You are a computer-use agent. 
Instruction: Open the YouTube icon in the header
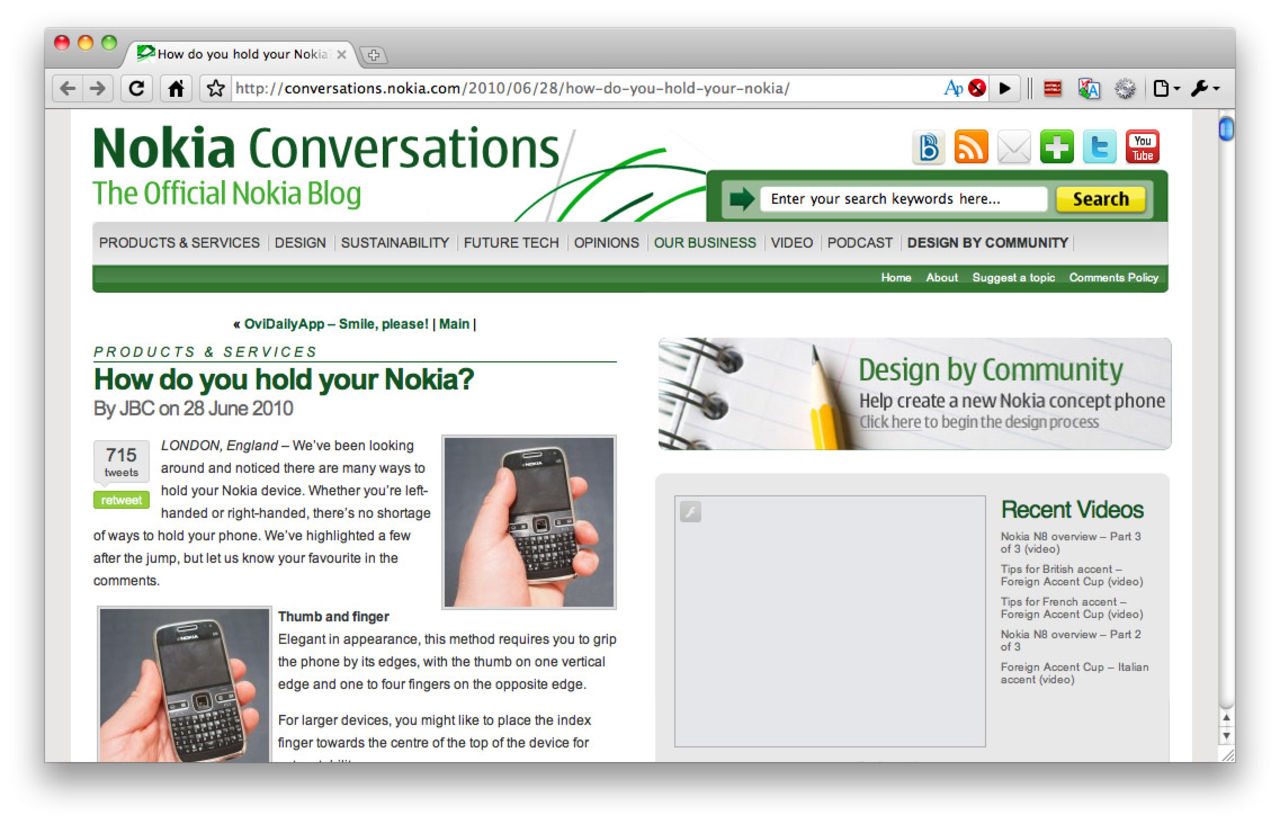pyautogui.click(x=1142, y=147)
